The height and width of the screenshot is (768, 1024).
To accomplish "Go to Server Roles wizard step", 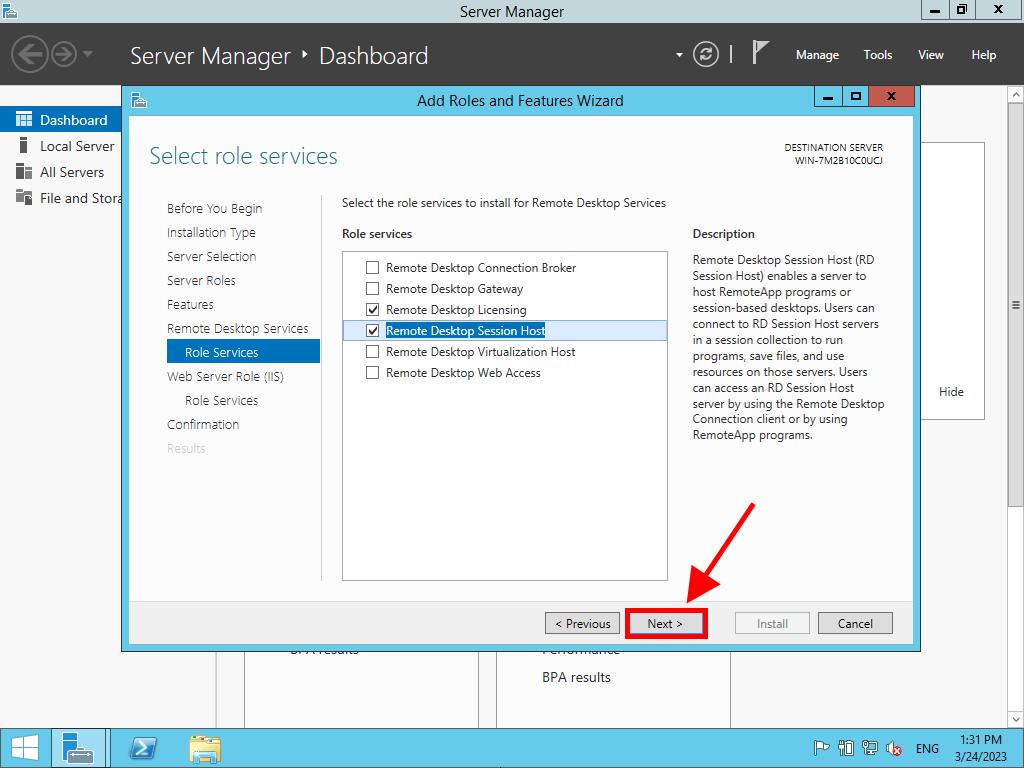I will (201, 281).
